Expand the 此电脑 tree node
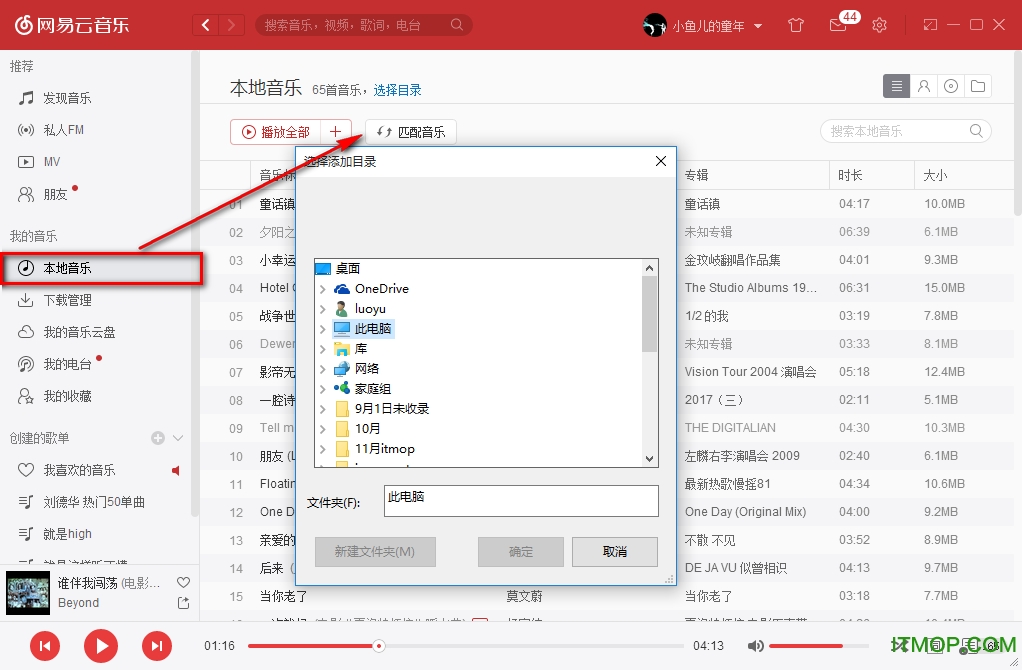The width and height of the screenshot is (1022, 670). point(322,328)
